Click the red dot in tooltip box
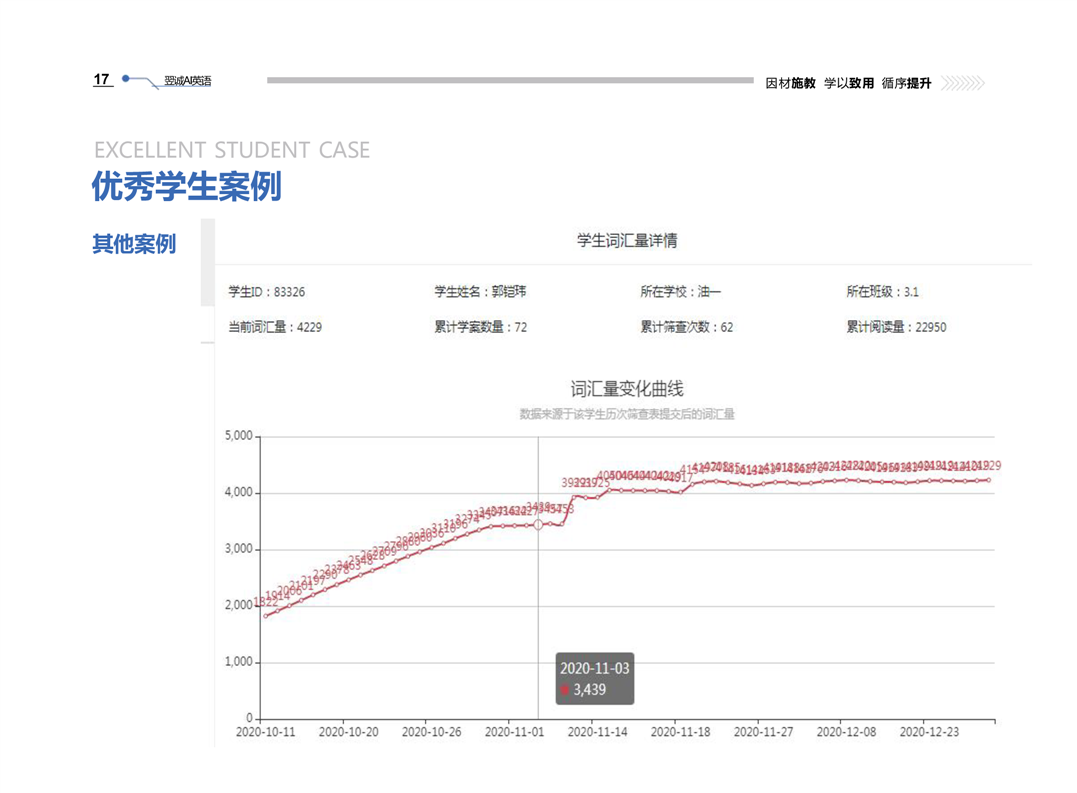The height and width of the screenshot is (793, 1077). pyautogui.click(x=566, y=690)
